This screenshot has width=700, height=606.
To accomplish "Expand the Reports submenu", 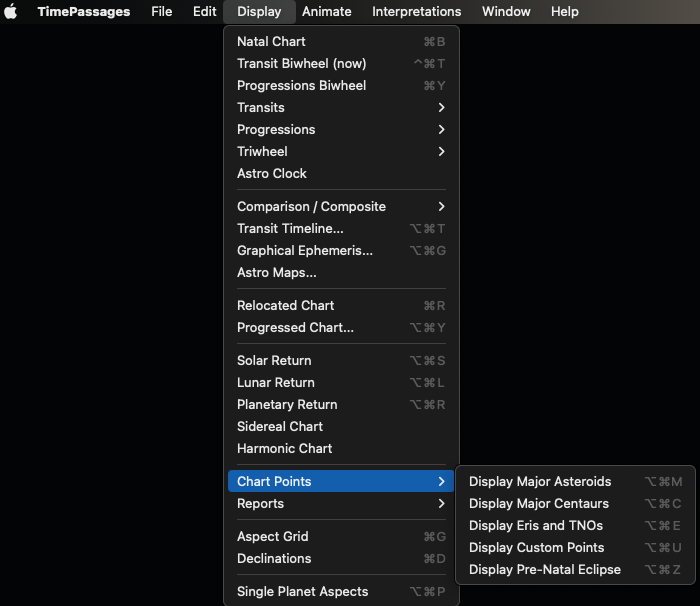I will tap(341, 504).
